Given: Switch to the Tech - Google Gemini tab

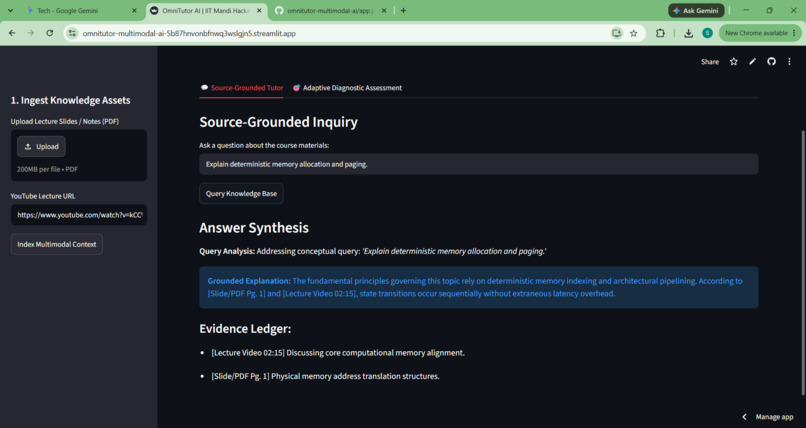Looking at the screenshot, I should [81, 10].
